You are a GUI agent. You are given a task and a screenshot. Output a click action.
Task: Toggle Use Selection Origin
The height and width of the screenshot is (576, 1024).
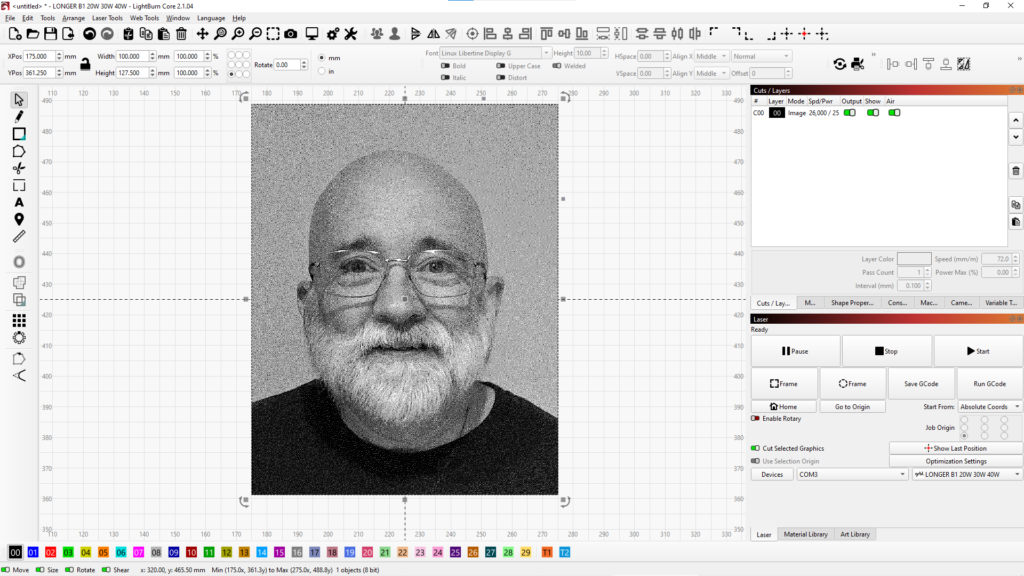click(755, 461)
